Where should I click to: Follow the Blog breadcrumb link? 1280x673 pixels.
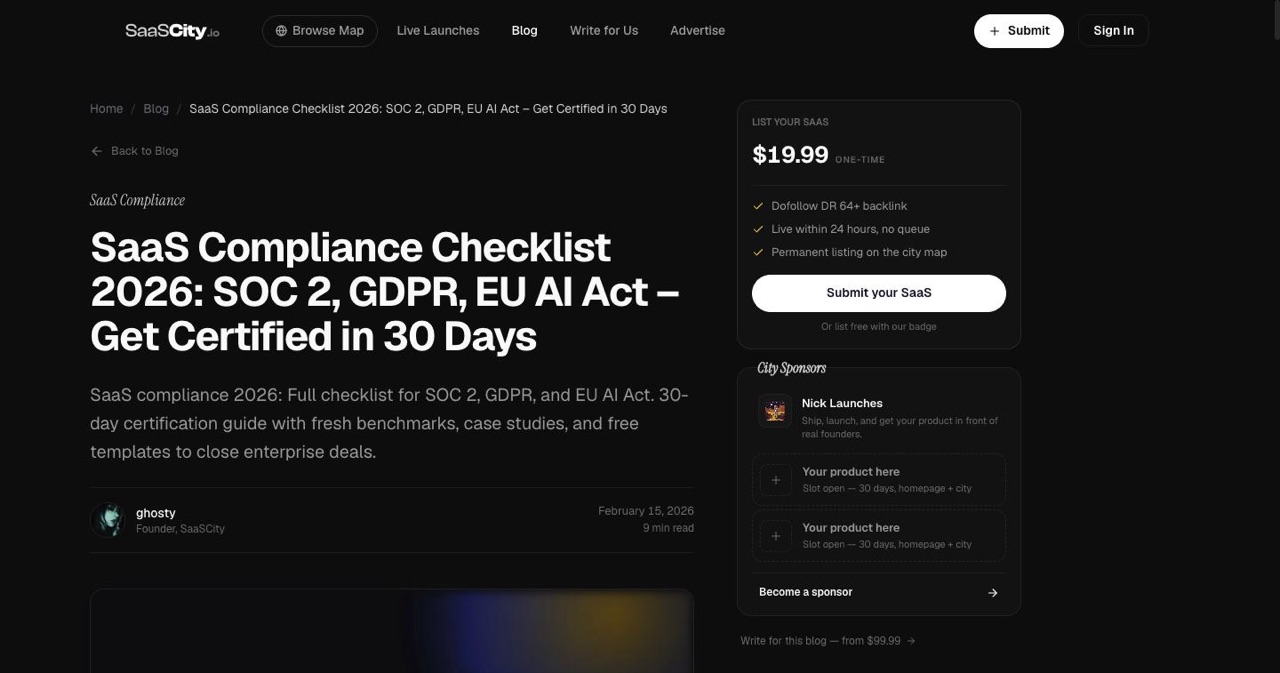[x=156, y=109]
